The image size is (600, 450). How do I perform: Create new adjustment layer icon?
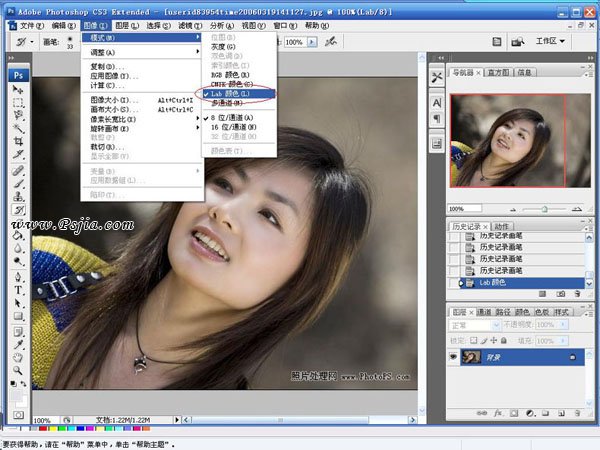pos(530,413)
